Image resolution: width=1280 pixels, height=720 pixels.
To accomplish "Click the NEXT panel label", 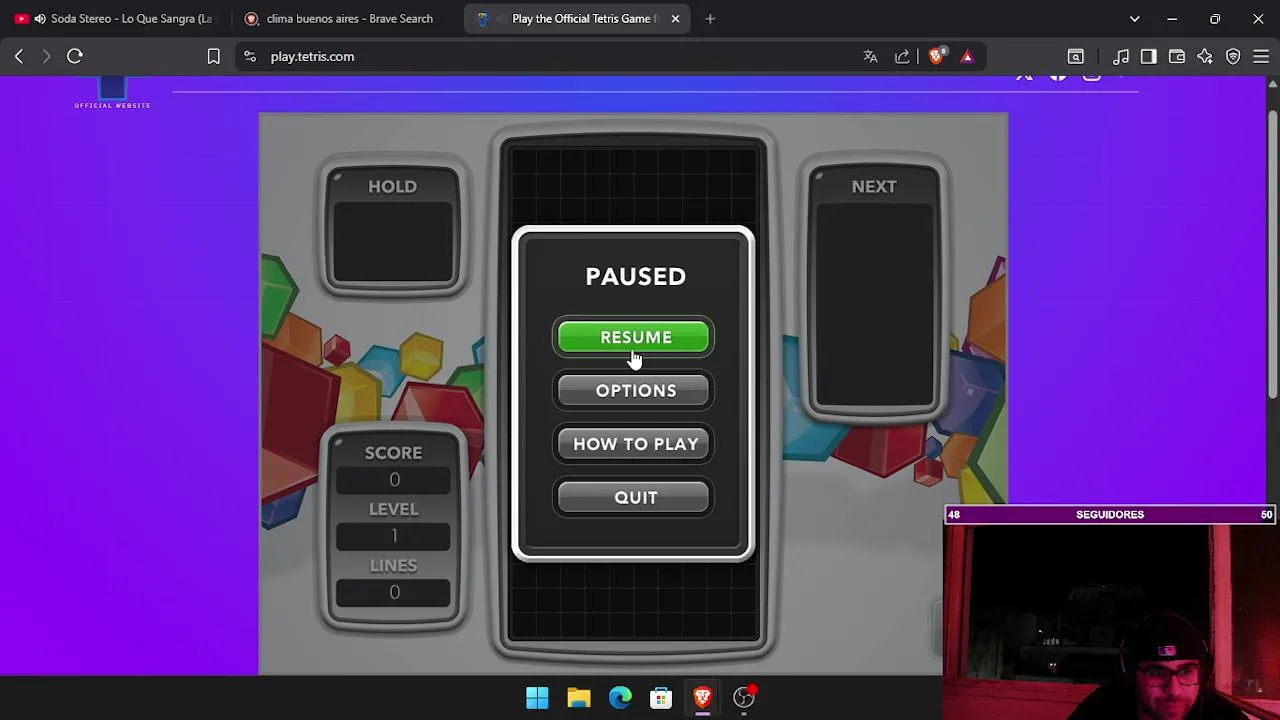I will coord(874,187).
